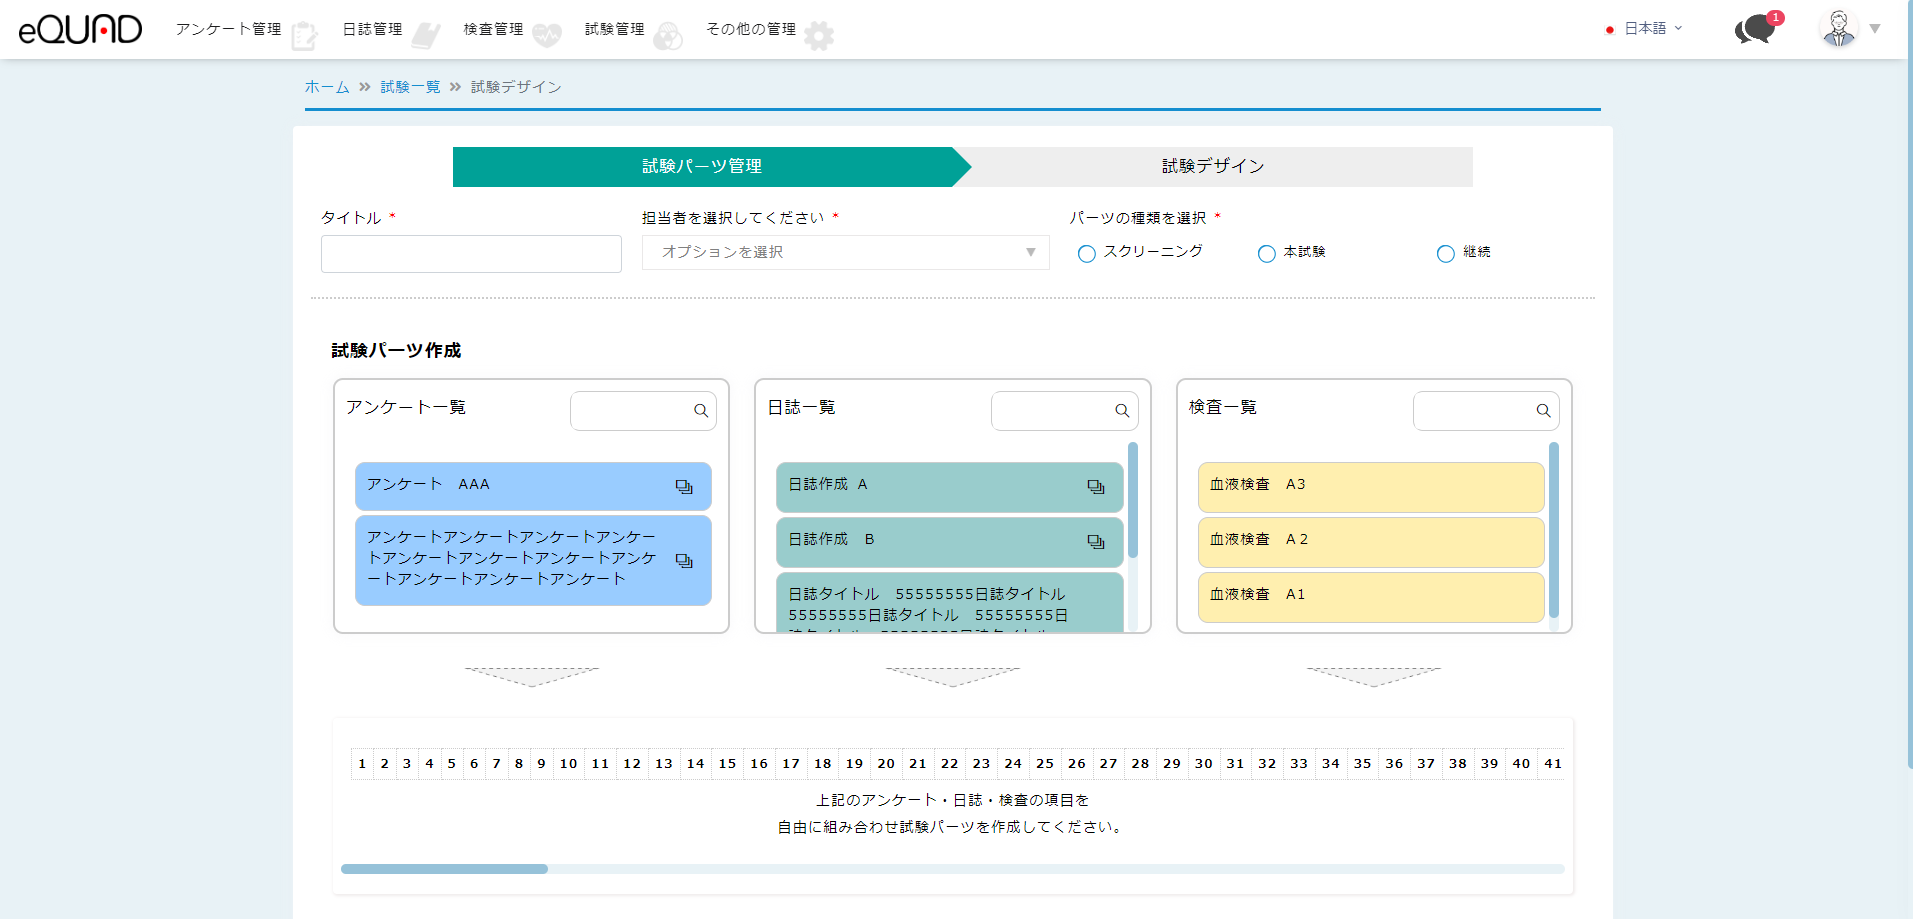Focus the タイトル input field
The width and height of the screenshot is (1913, 919).
coord(471,254)
